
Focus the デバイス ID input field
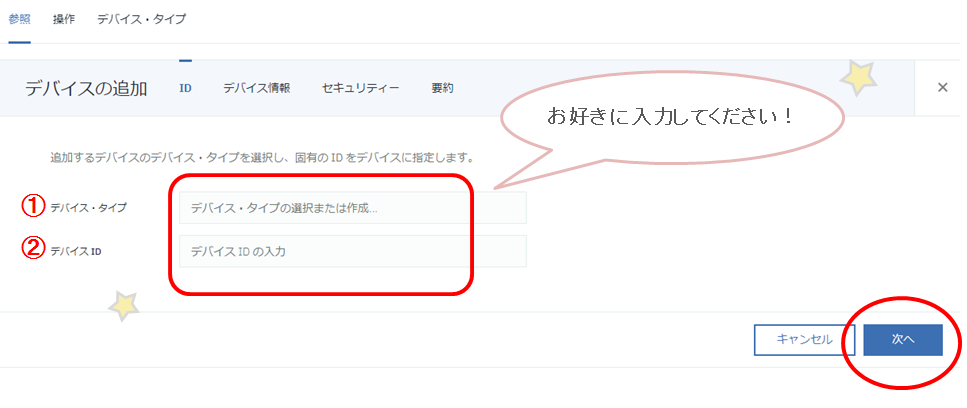pyautogui.click(x=353, y=251)
